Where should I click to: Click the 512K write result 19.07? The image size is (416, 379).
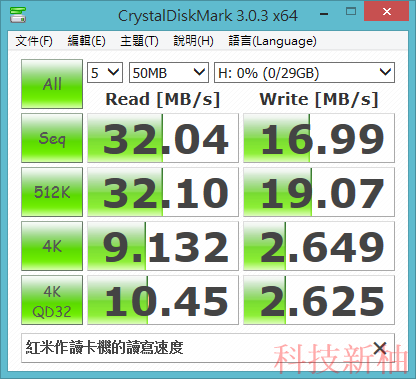click(319, 192)
